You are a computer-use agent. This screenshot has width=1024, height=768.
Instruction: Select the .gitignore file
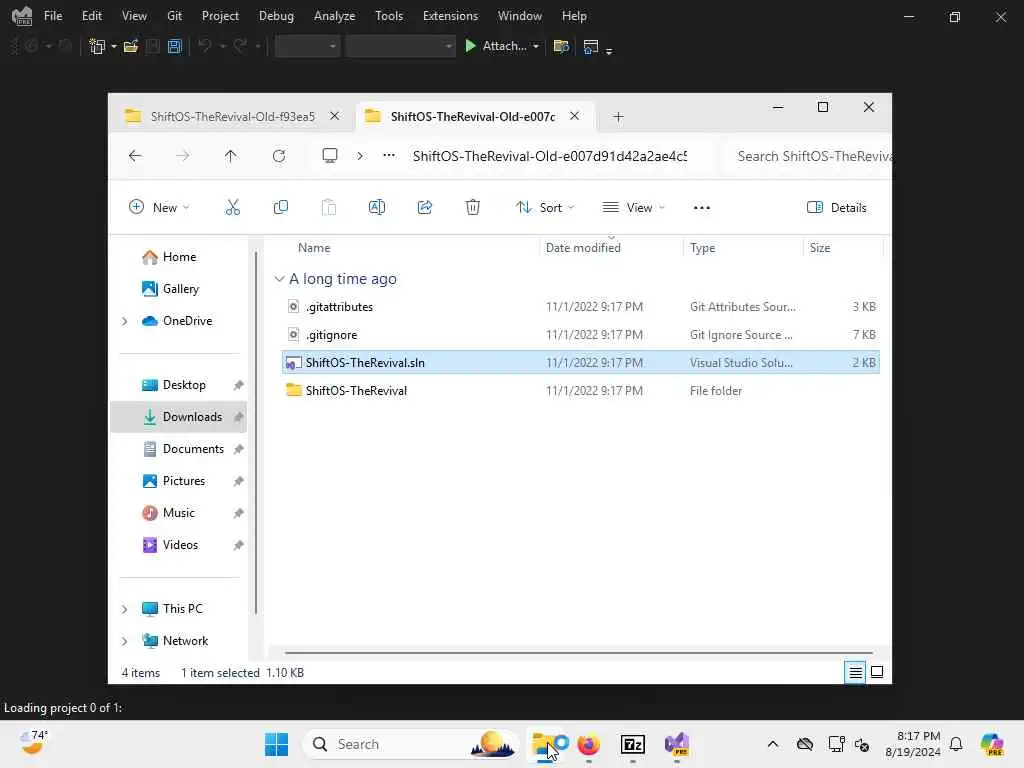(x=580, y=335)
